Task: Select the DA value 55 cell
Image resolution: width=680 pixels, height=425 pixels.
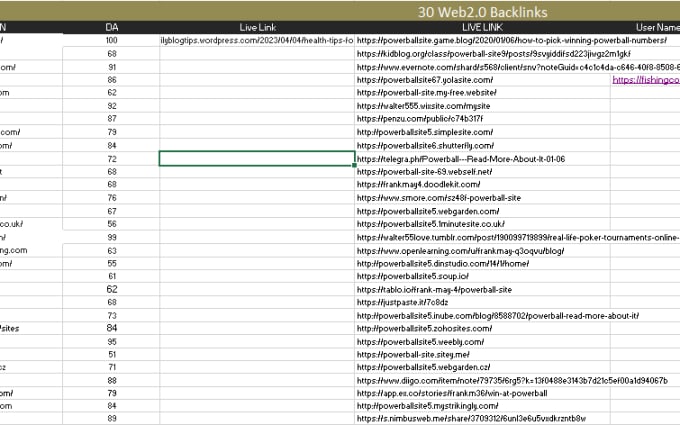Action: (112, 263)
